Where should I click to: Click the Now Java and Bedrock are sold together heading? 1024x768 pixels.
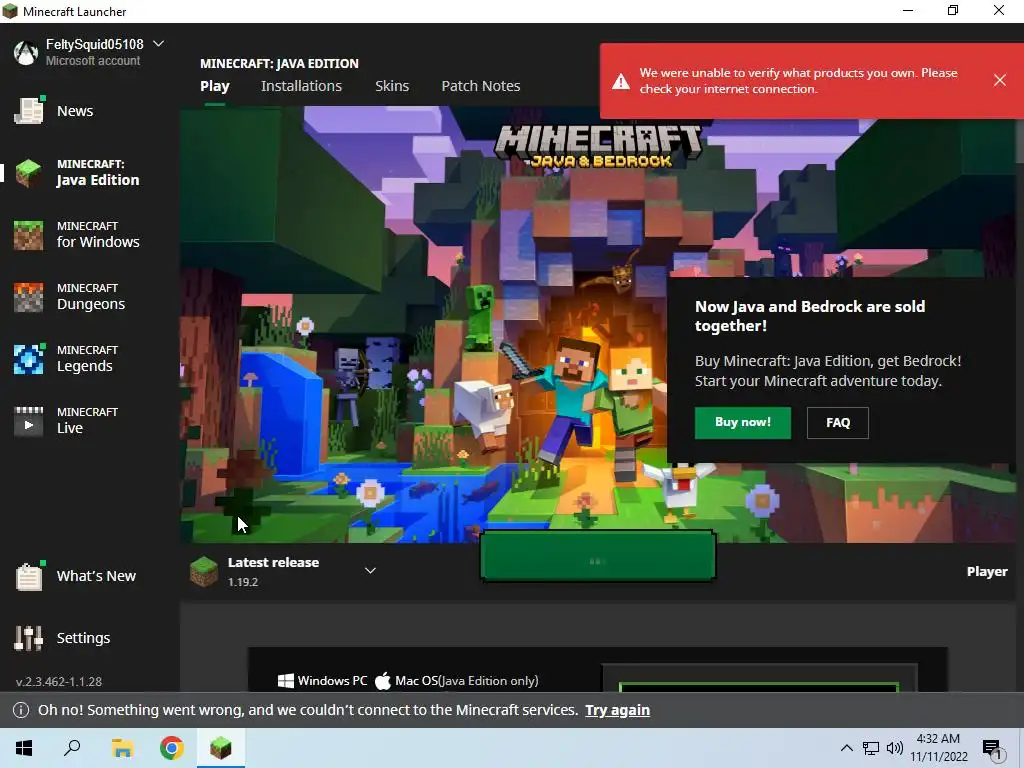click(x=810, y=316)
